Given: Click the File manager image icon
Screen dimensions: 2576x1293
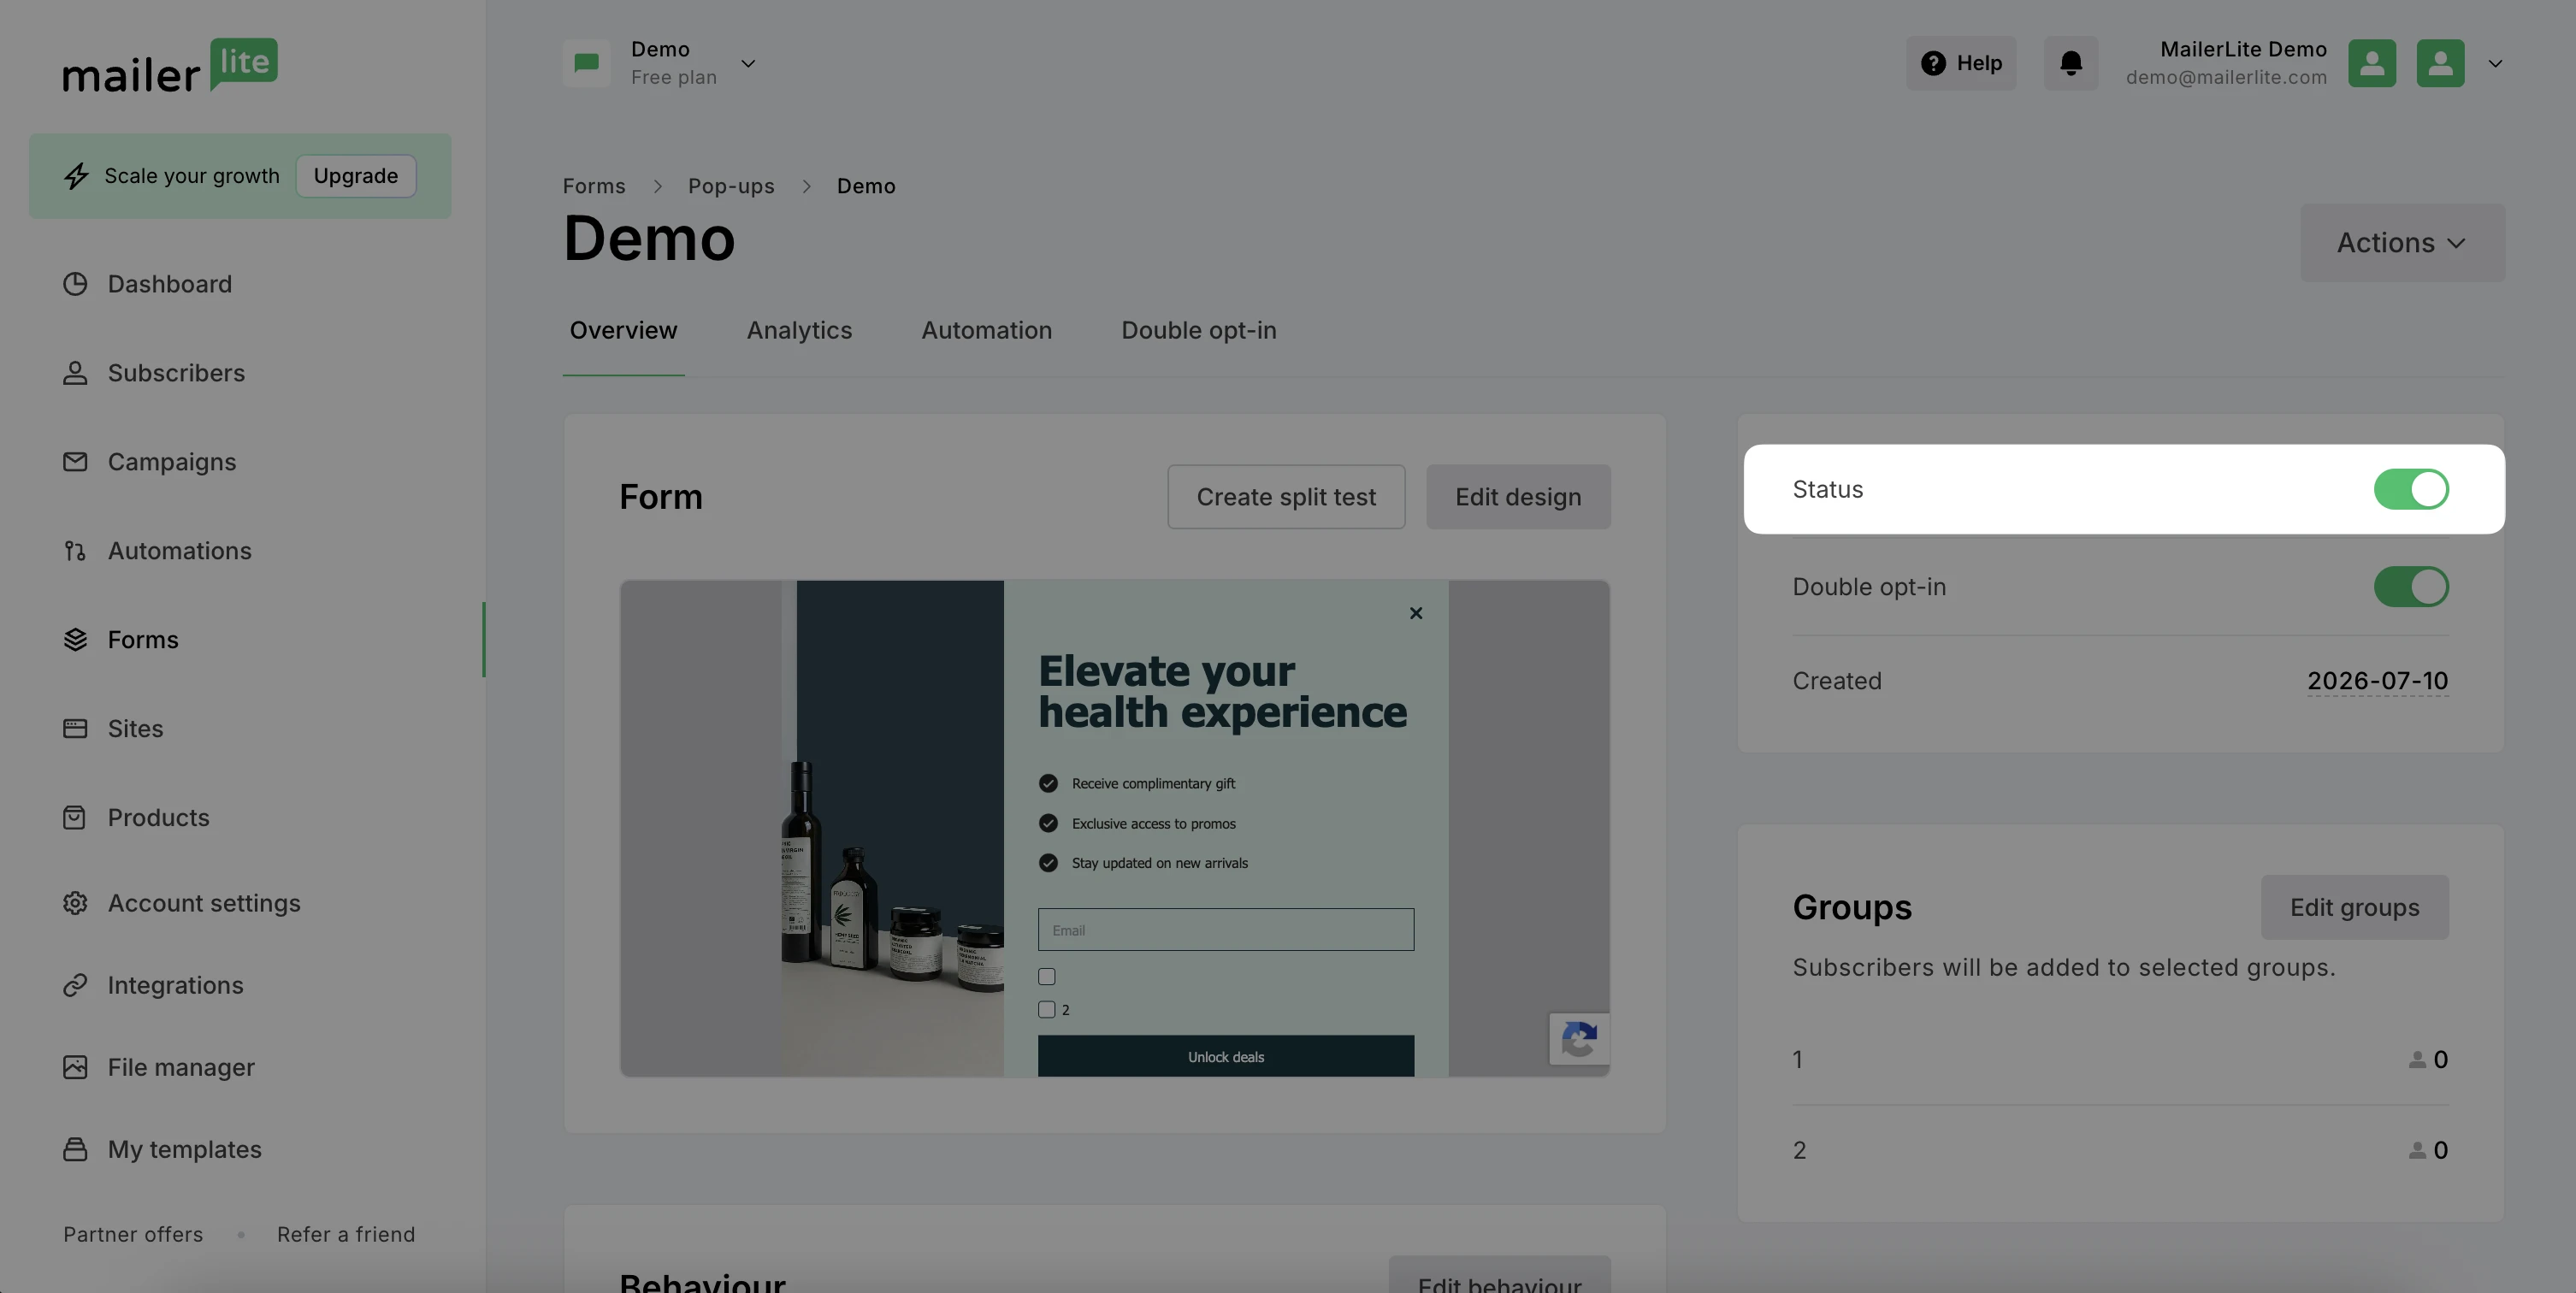Looking at the screenshot, I should pyautogui.click(x=75, y=1067).
